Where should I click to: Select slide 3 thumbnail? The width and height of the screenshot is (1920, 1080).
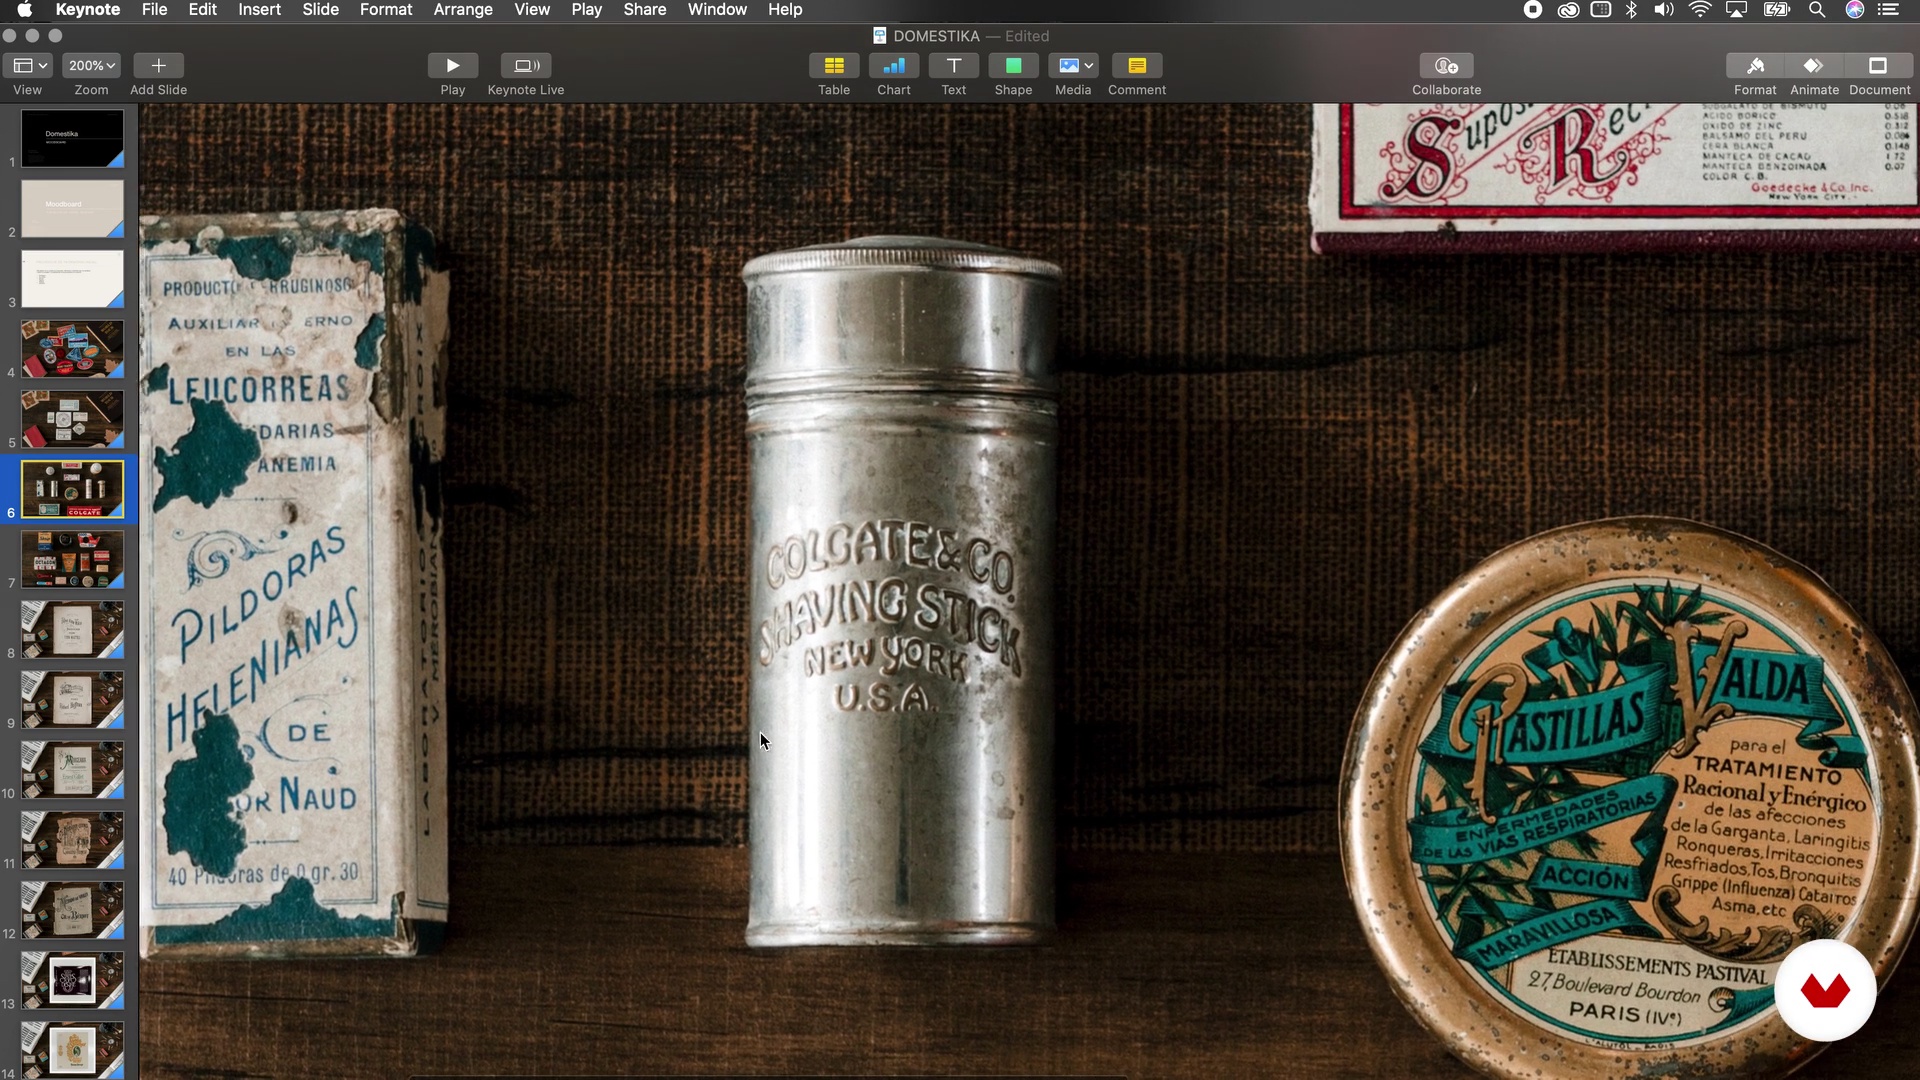point(73,278)
